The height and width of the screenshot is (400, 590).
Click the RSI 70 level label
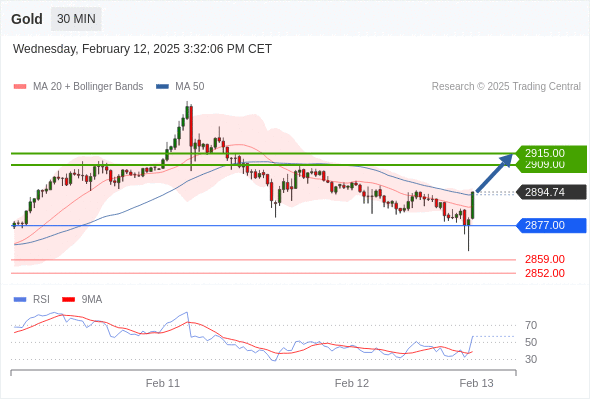click(x=531, y=325)
